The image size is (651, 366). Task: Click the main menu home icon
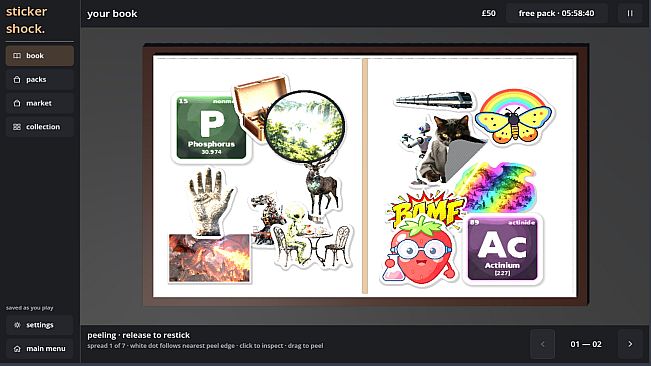(17, 349)
